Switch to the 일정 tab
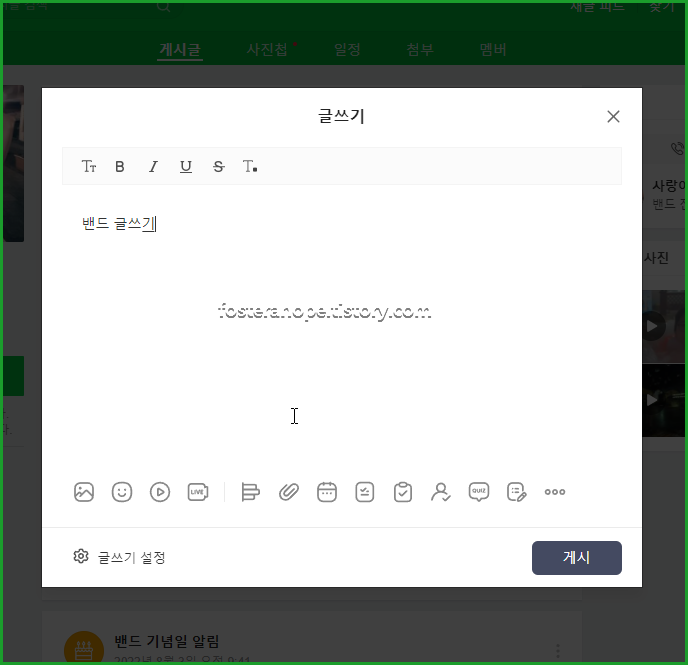This screenshot has width=688, height=665. point(347,50)
